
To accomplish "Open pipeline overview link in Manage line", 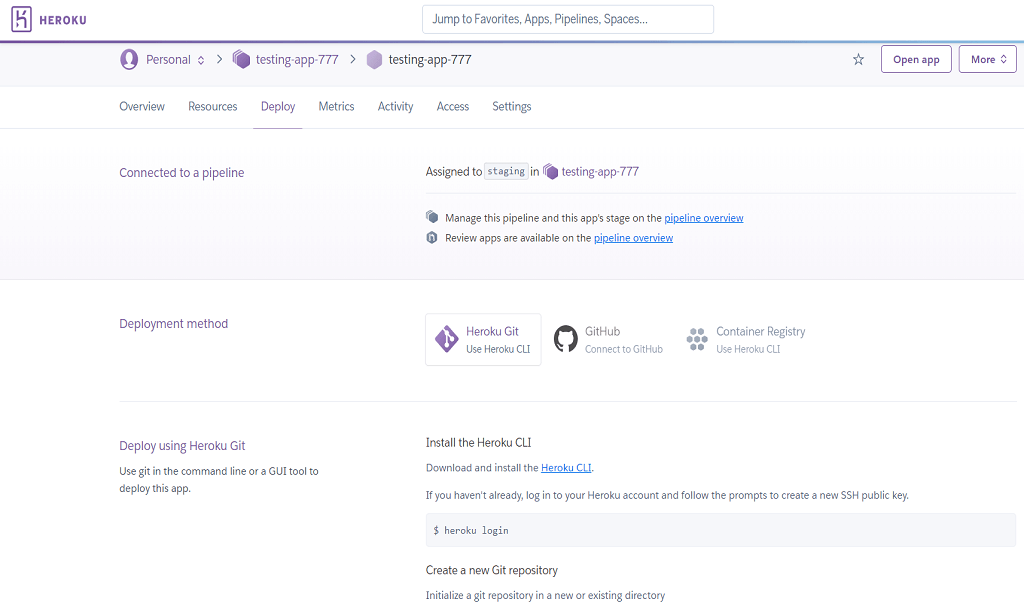I will click(x=704, y=218).
